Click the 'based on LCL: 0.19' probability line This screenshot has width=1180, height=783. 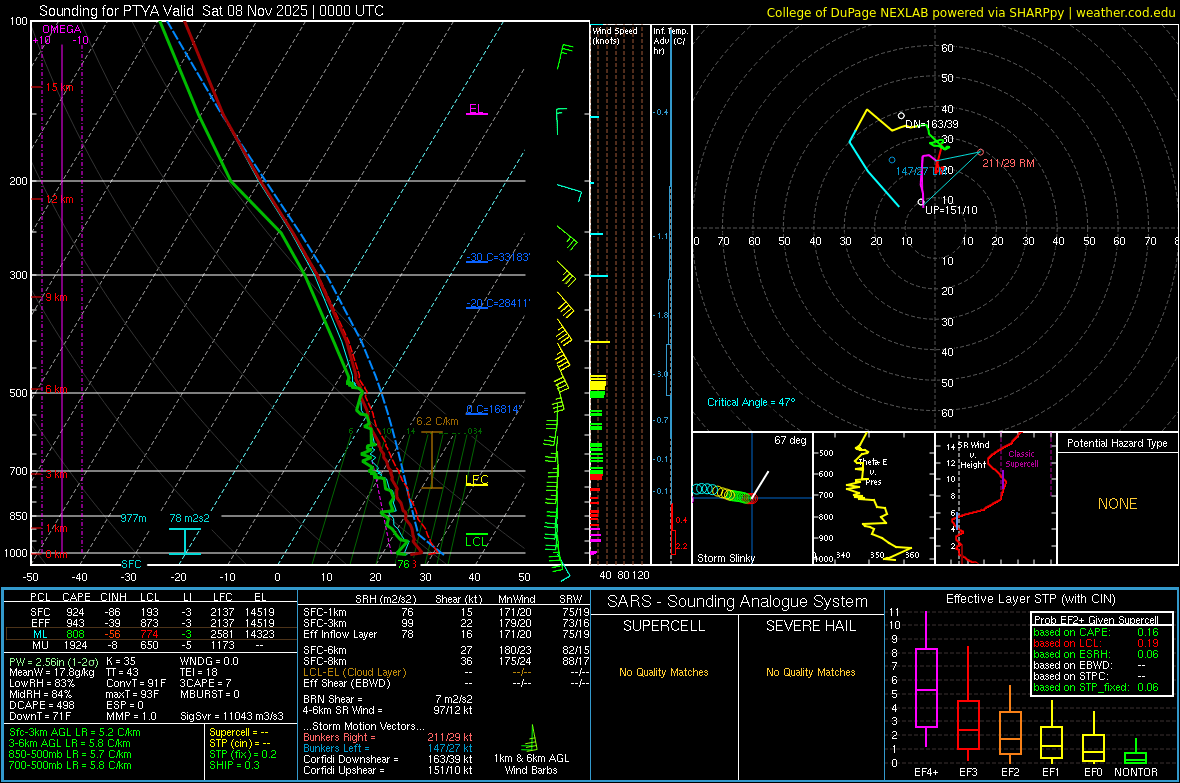coord(1096,643)
